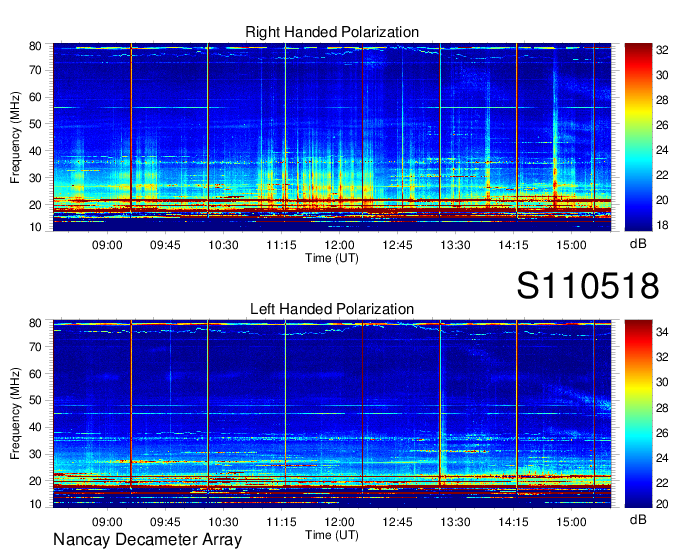Click the 11:15 tick on the upper time axis

[281, 245]
